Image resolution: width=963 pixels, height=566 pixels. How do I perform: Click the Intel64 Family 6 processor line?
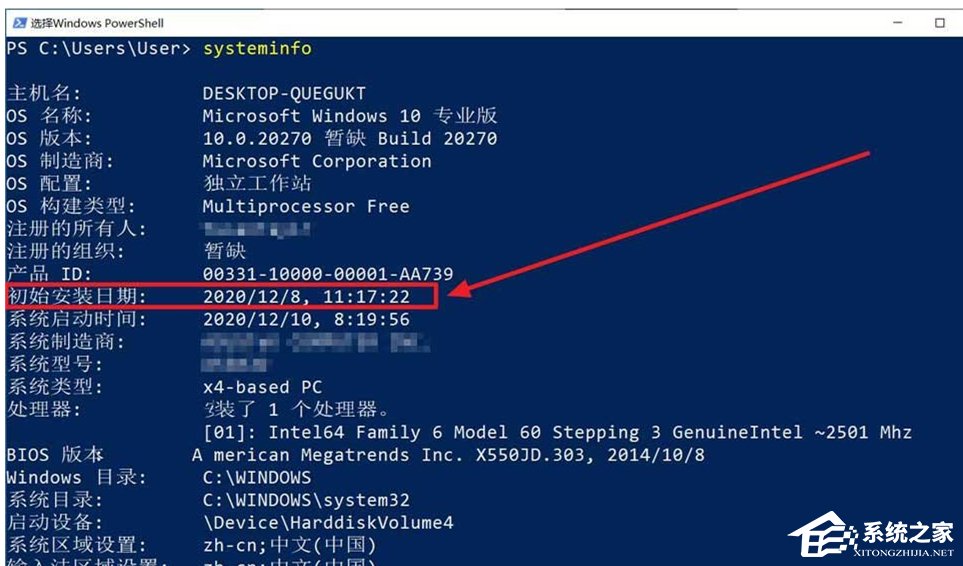tap(557, 432)
